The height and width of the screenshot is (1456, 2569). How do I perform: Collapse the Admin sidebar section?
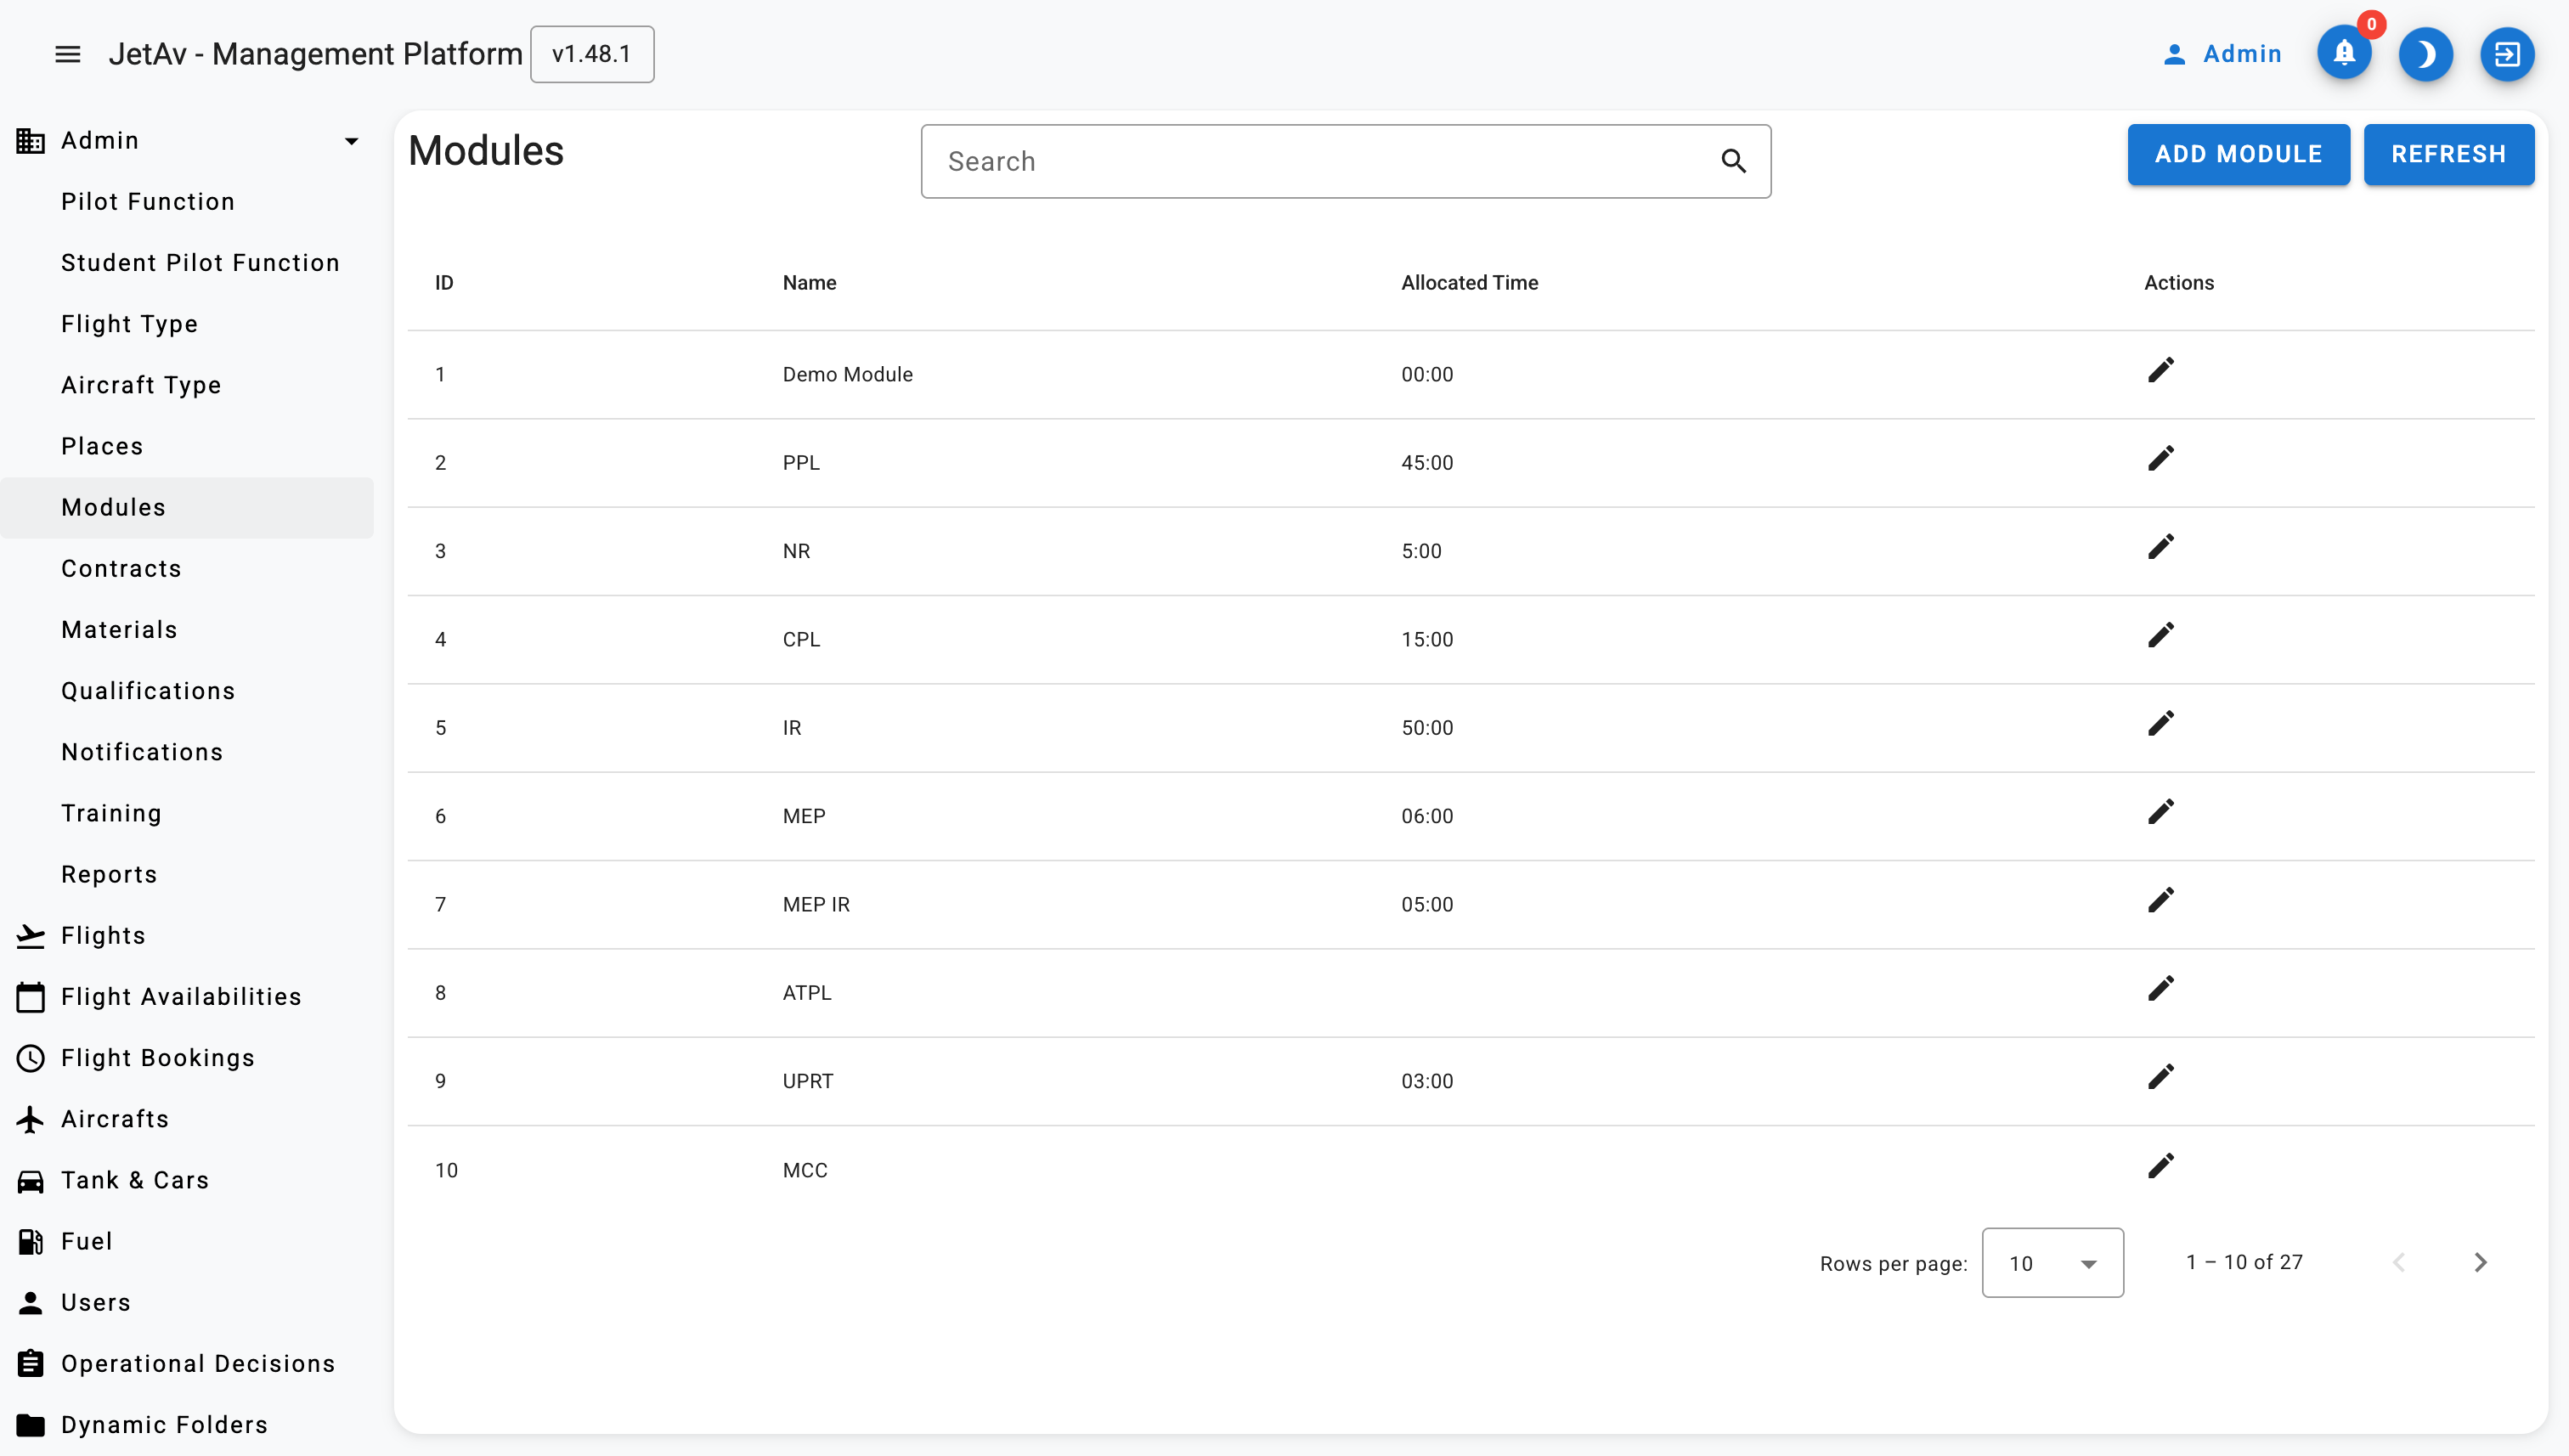pyautogui.click(x=351, y=141)
